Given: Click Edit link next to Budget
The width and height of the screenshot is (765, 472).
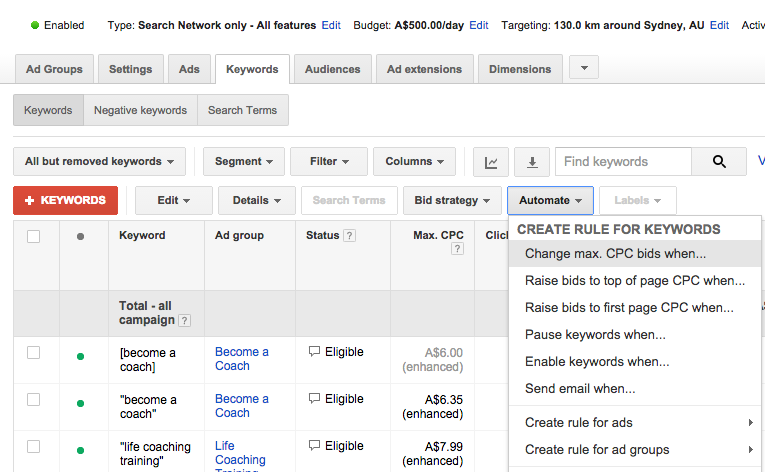Looking at the screenshot, I should coord(479,25).
